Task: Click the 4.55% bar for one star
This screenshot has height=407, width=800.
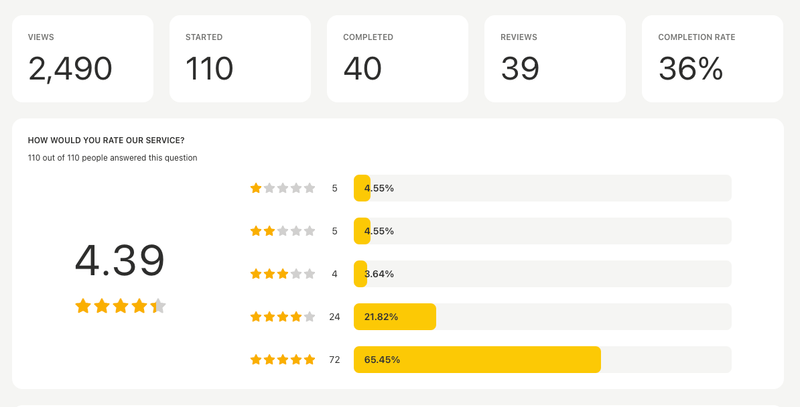Action: pyautogui.click(x=542, y=188)
